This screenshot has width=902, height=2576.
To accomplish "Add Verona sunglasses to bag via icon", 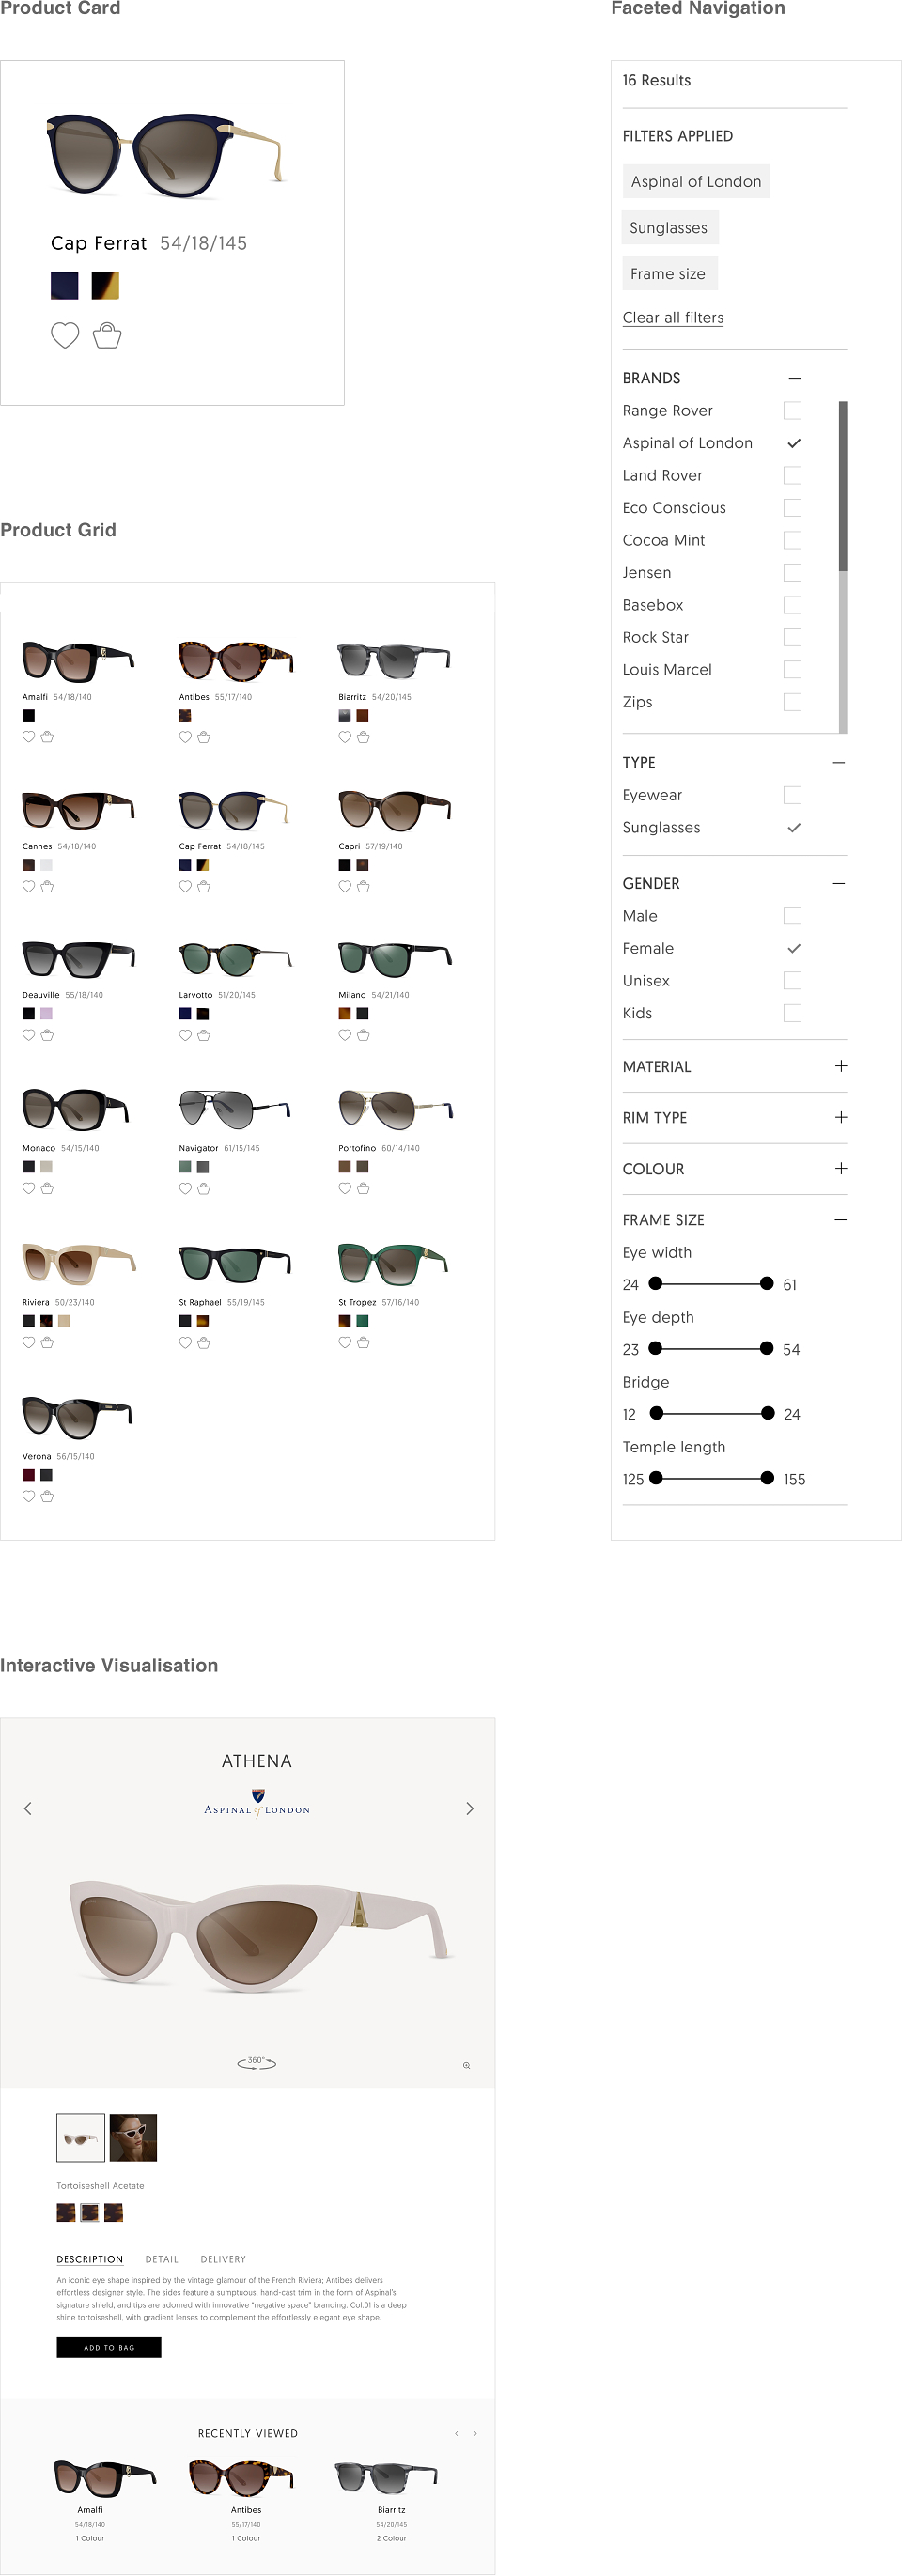I will coord(47,1496).
